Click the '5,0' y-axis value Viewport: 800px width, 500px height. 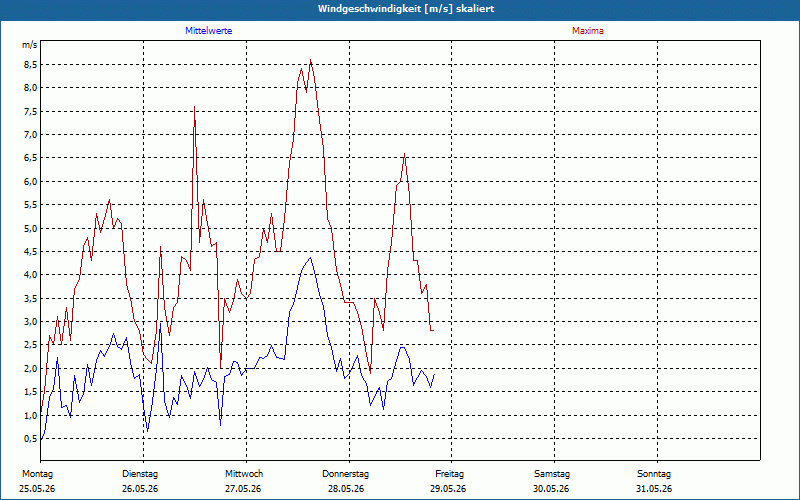click(31, 228)
